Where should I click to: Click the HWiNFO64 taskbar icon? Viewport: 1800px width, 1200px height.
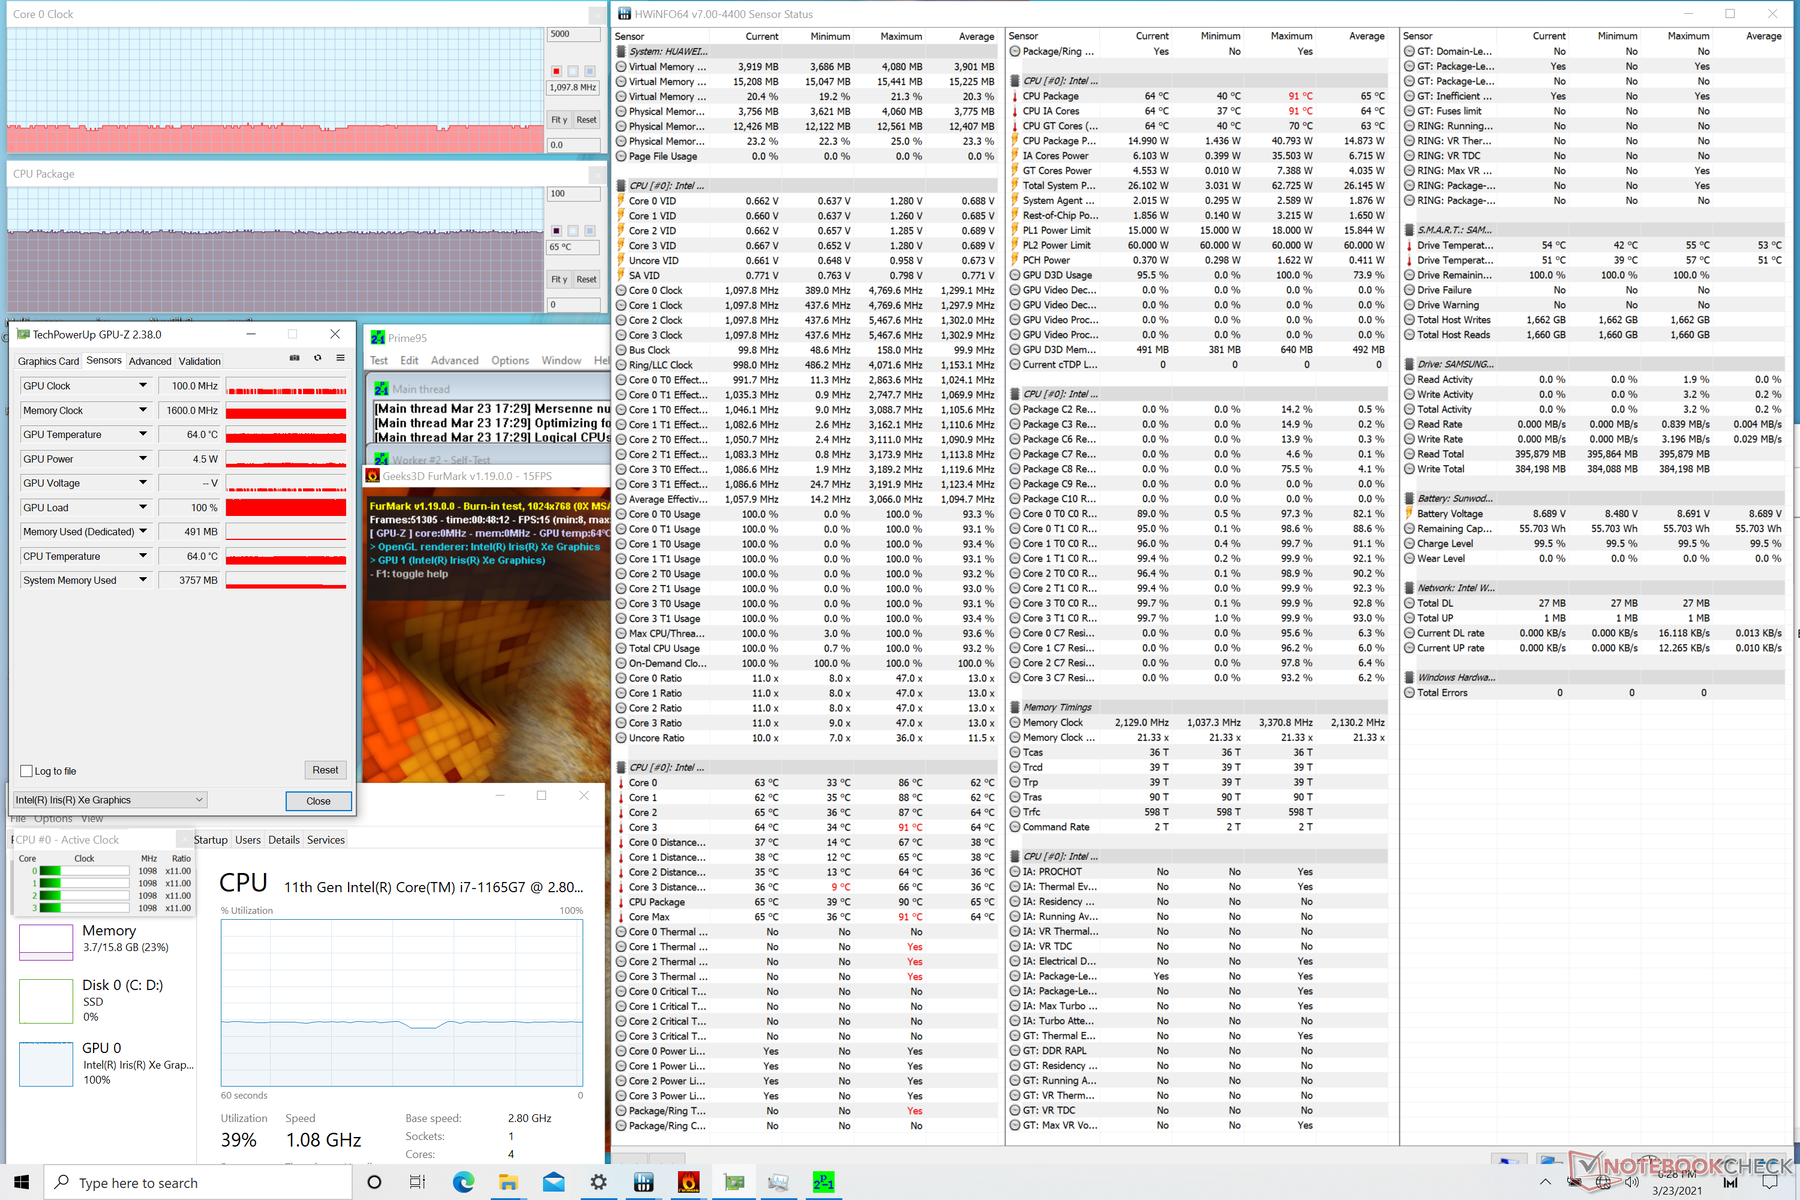tap(643, 1183)
